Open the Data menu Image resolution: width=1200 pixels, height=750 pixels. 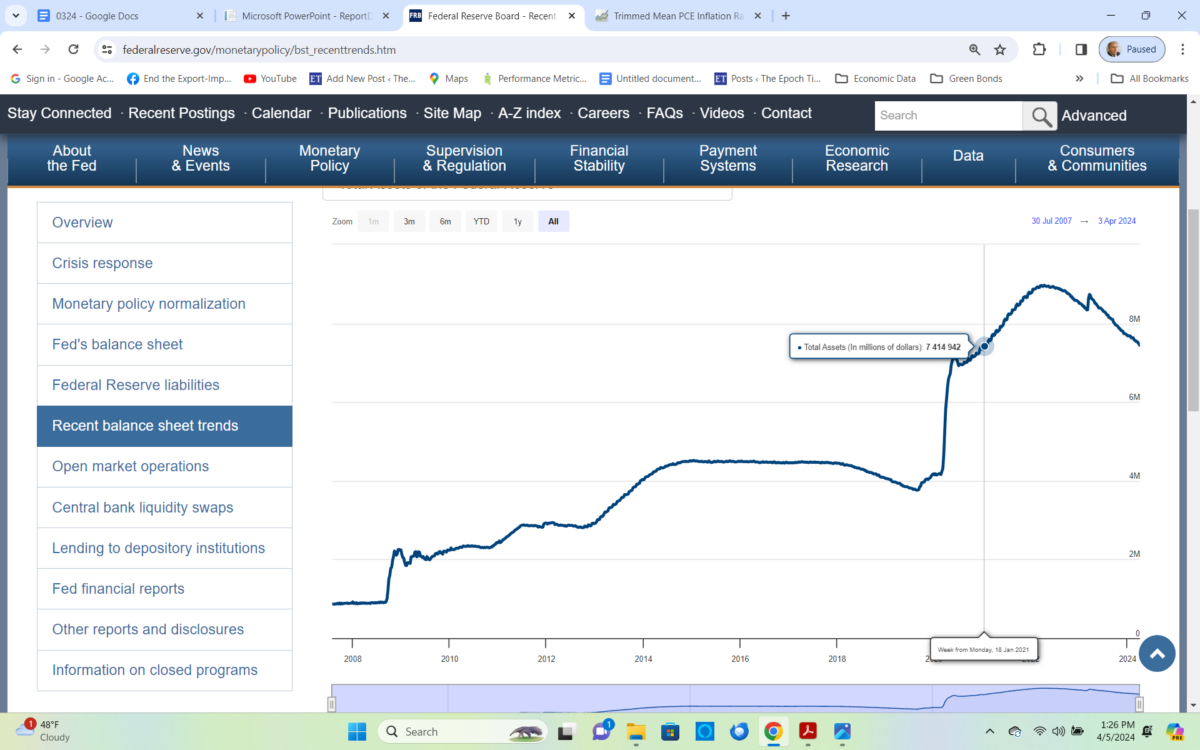pos(968,156)
